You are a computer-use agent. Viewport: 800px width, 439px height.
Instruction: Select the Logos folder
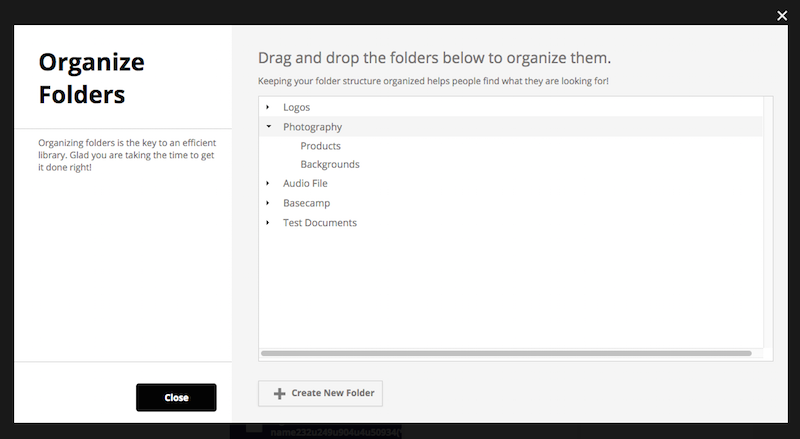(296, 107)
